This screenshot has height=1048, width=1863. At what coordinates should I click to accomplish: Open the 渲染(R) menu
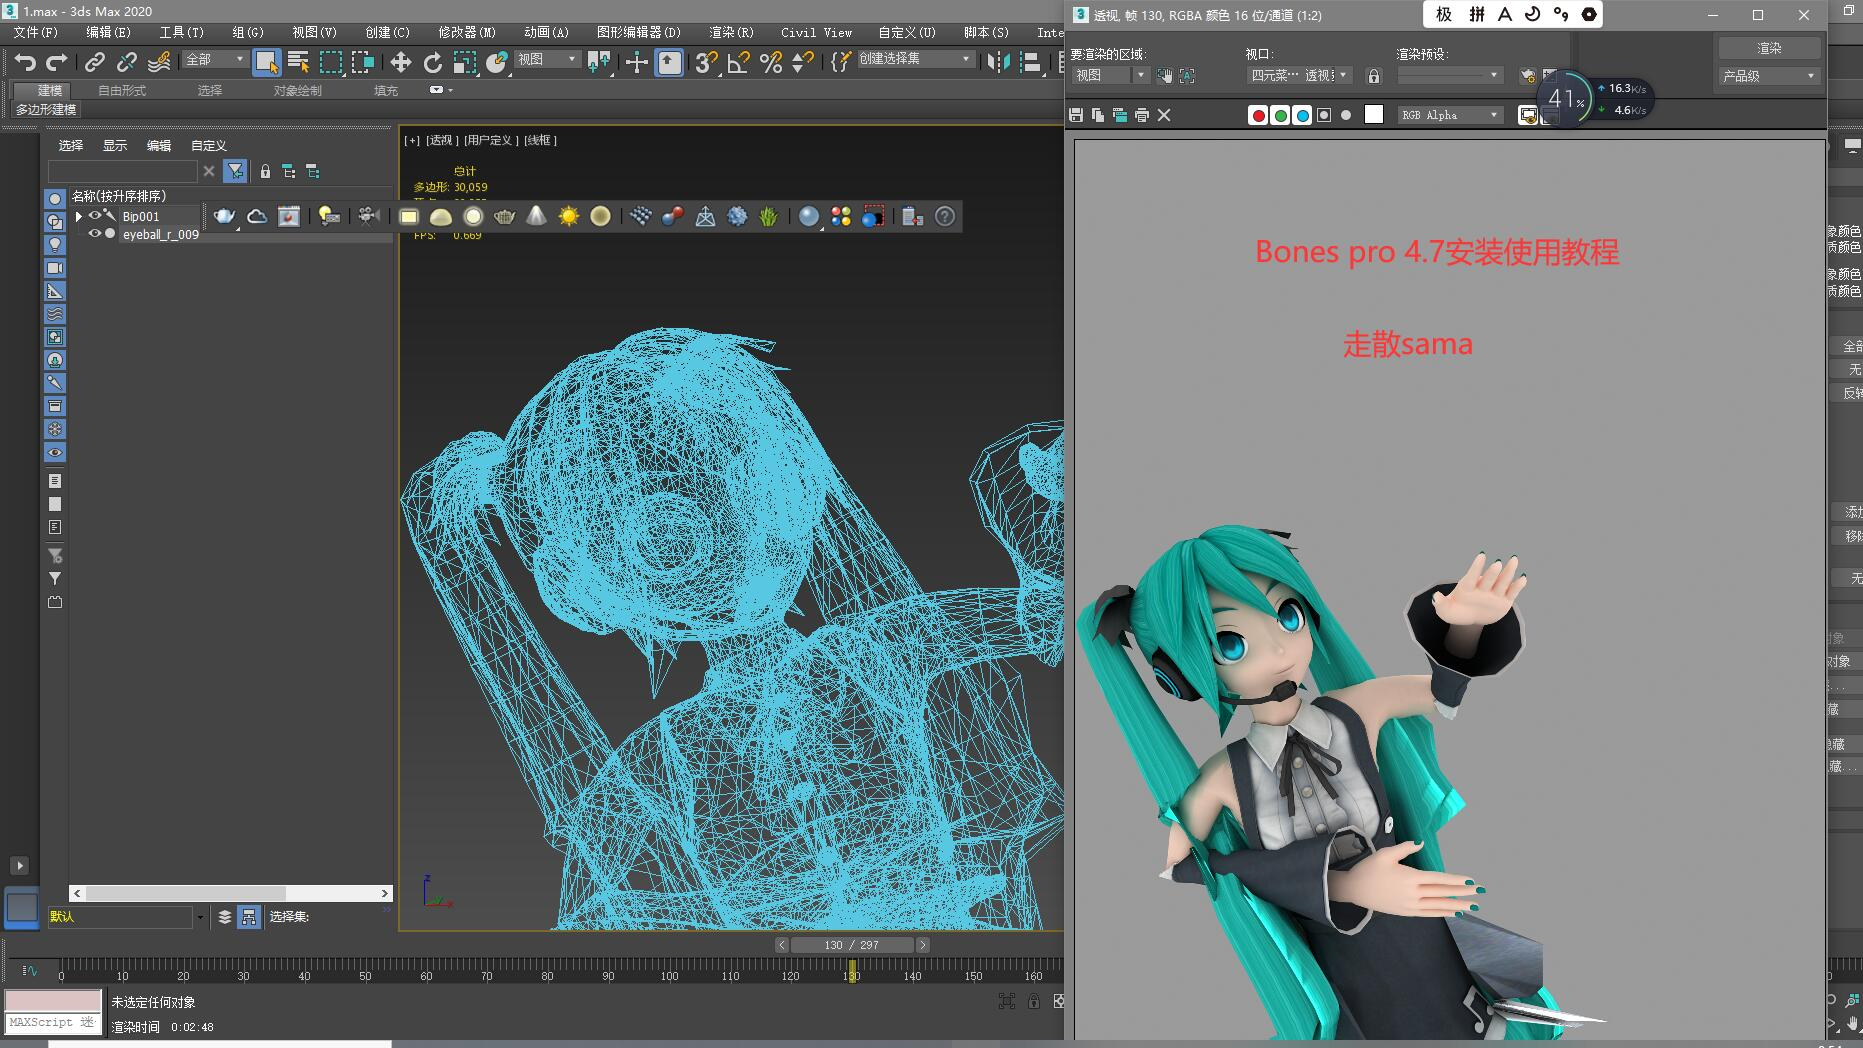(x=731, y=32)
